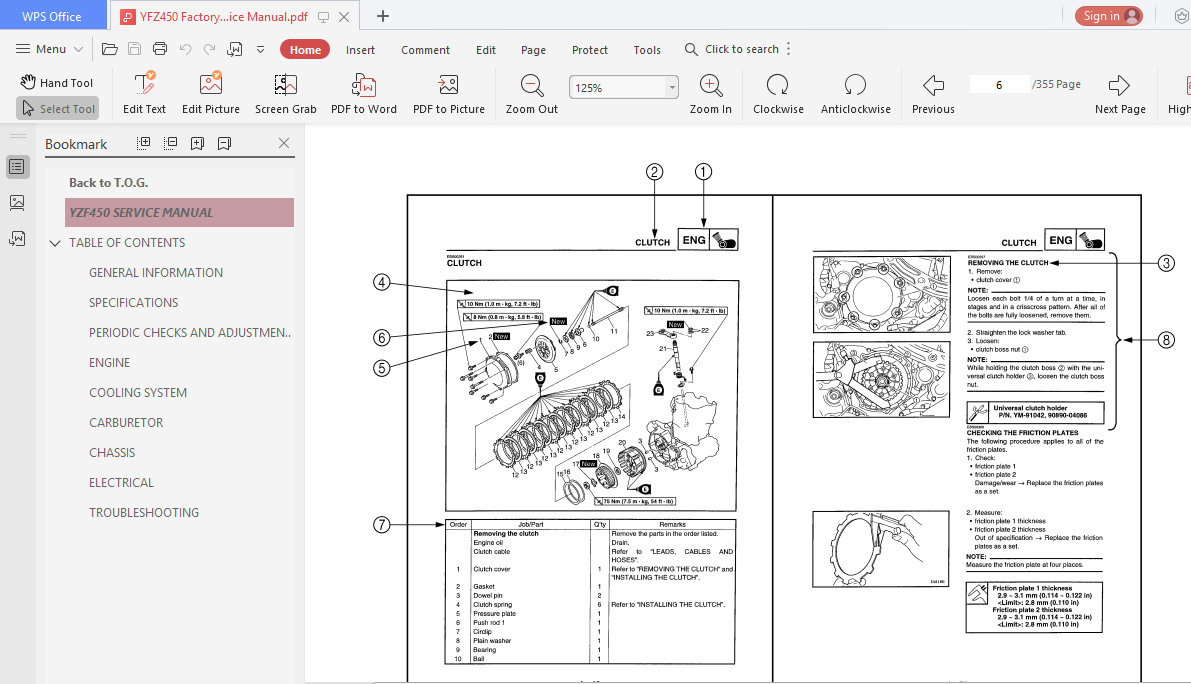The image size is (1191, 684).
Task: Click the Collapse all bookmarks icon
Action: (x=170, y=143)
